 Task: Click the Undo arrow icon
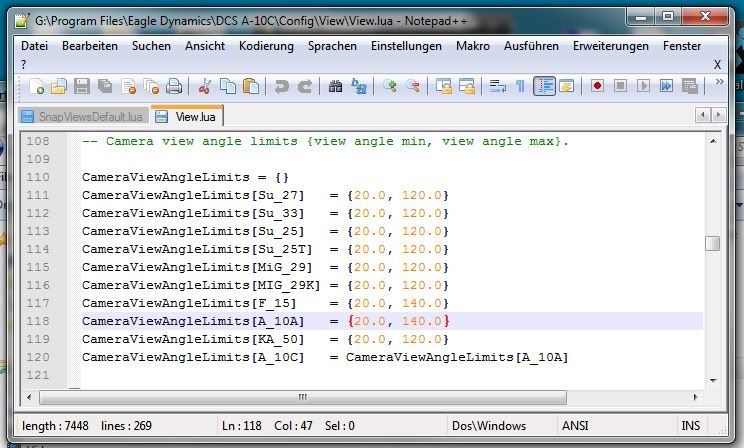(x=282, y=87)
